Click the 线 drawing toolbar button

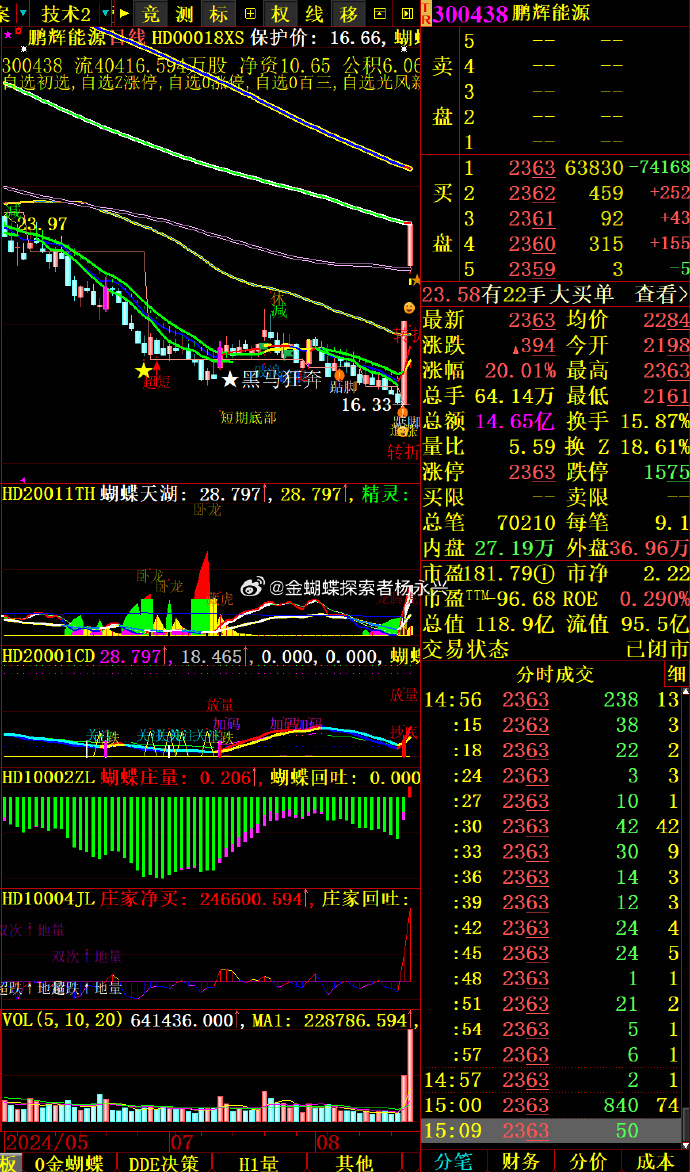(314, 13)
